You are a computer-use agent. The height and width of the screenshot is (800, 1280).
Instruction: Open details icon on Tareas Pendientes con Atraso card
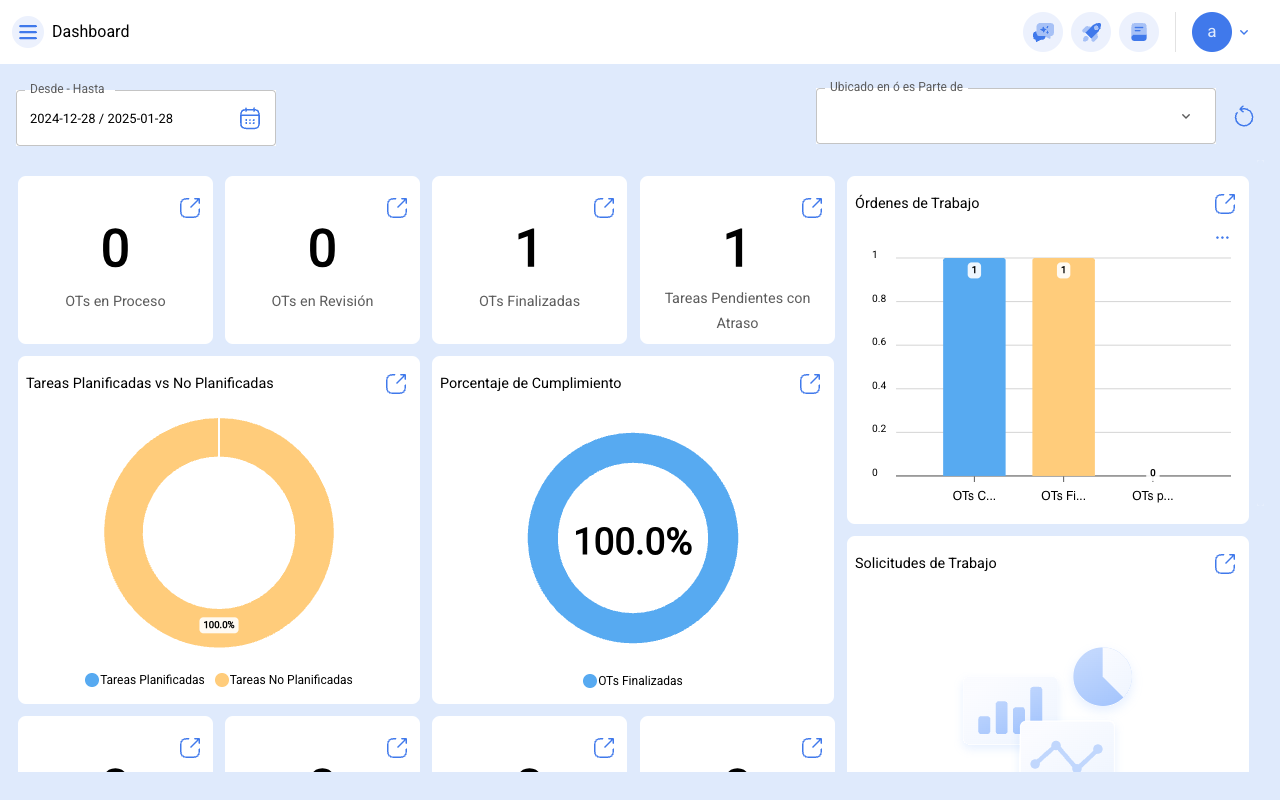[x=812, y=208]
